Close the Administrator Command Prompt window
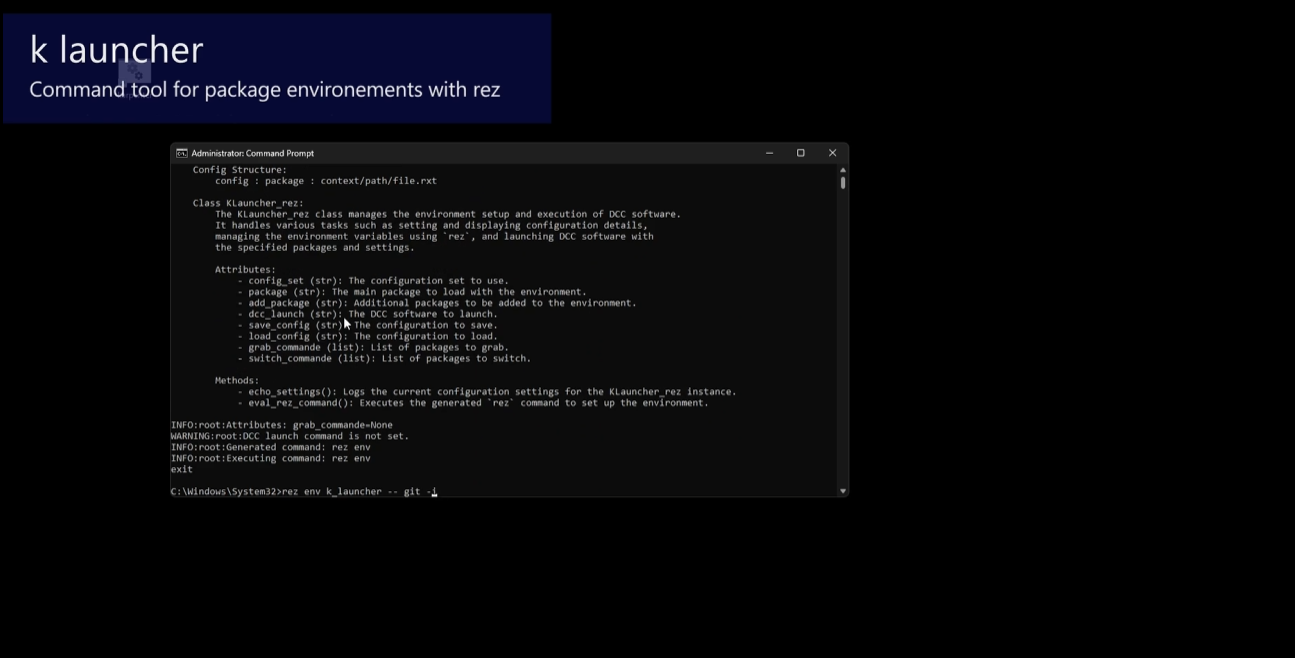This screenshot has width=1295, height=658. coord(832,153)
